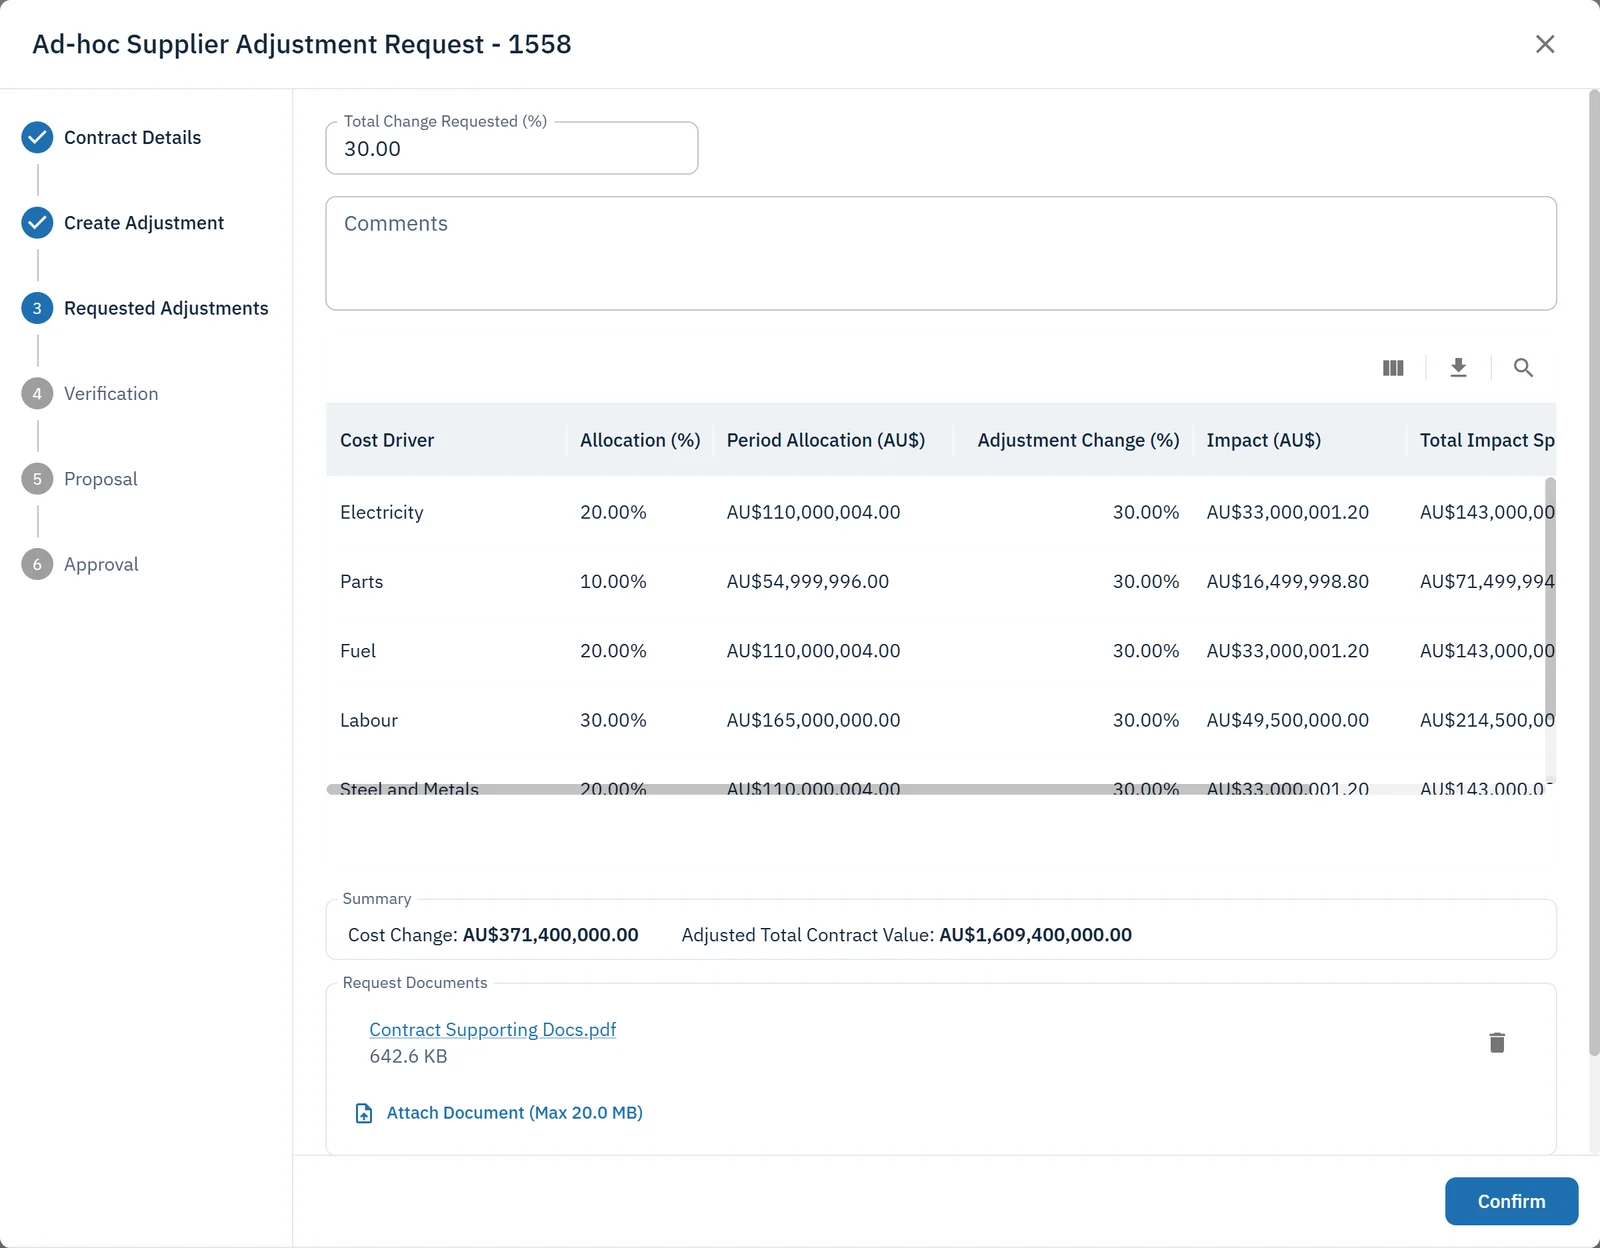This screenshot has height=1248, width=1600.
Task: Sort by Cost Driver column header
Action: (387, 440)
